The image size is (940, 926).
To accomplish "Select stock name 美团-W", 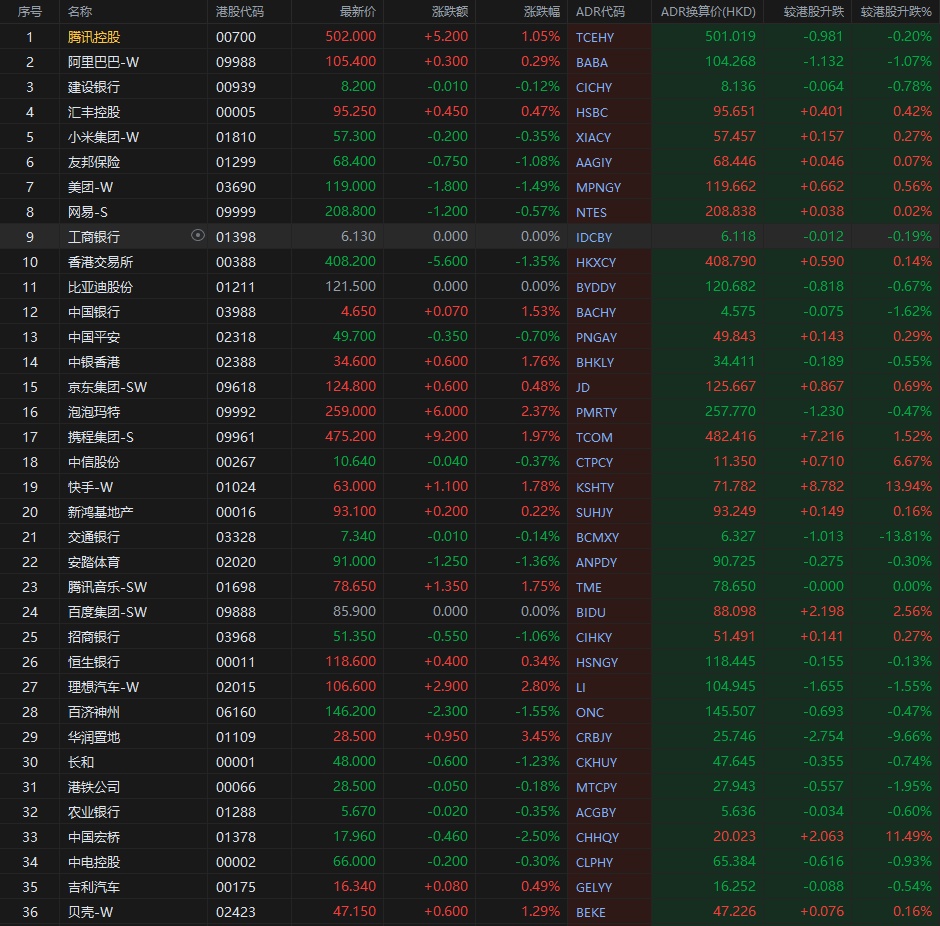I will (91, 187).
